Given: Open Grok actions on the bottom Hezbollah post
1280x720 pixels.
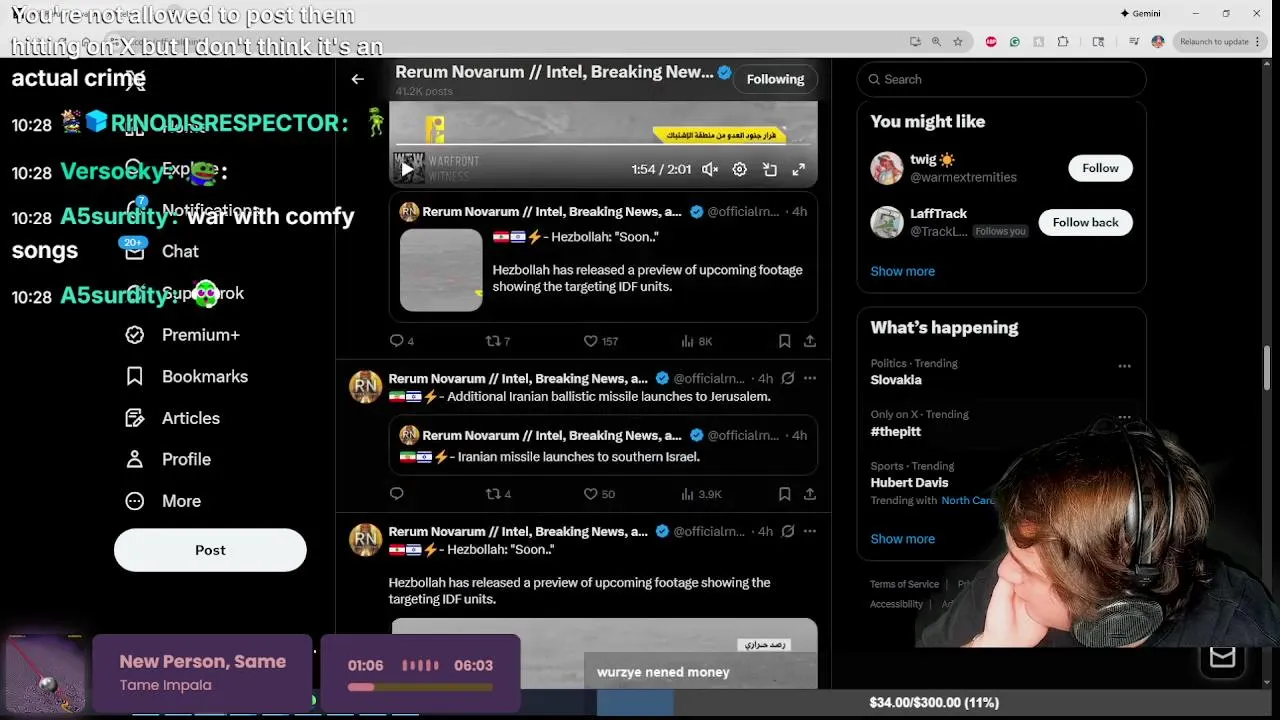Looking at the screenshot, I should pyautogui.click(x=788, y=531).
